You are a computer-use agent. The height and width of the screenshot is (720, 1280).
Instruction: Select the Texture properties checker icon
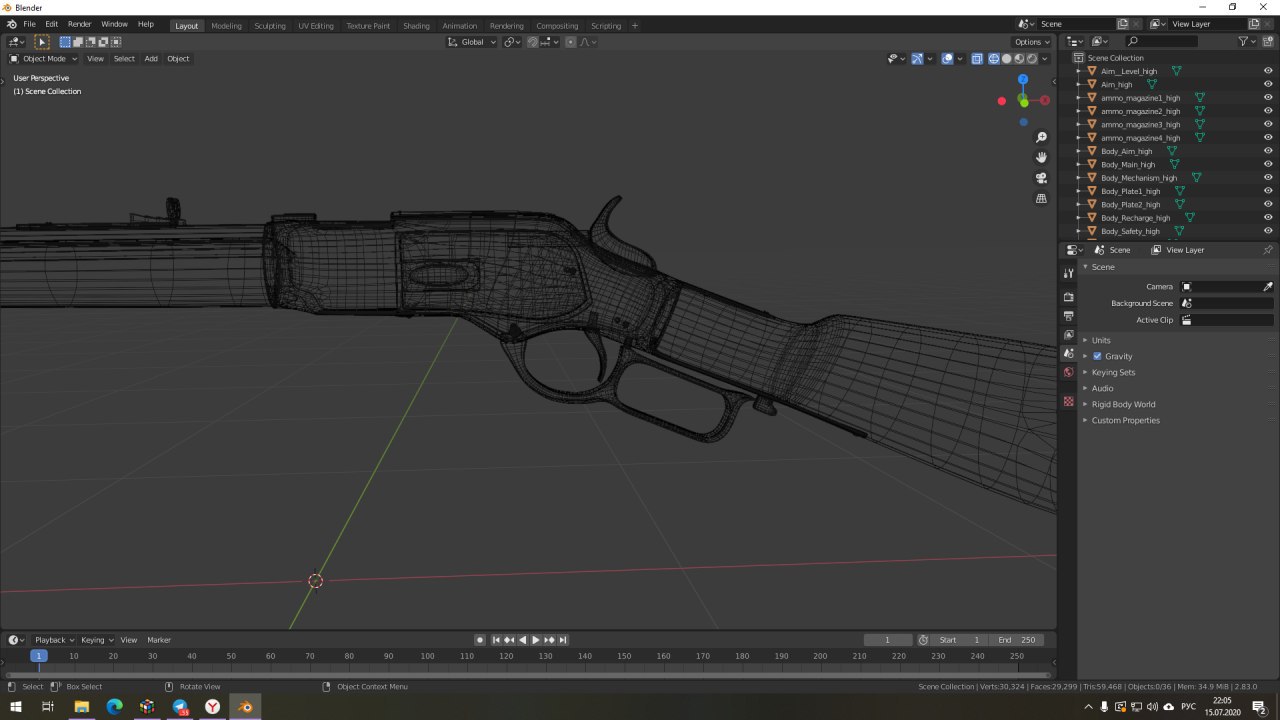coord(1068,401)
